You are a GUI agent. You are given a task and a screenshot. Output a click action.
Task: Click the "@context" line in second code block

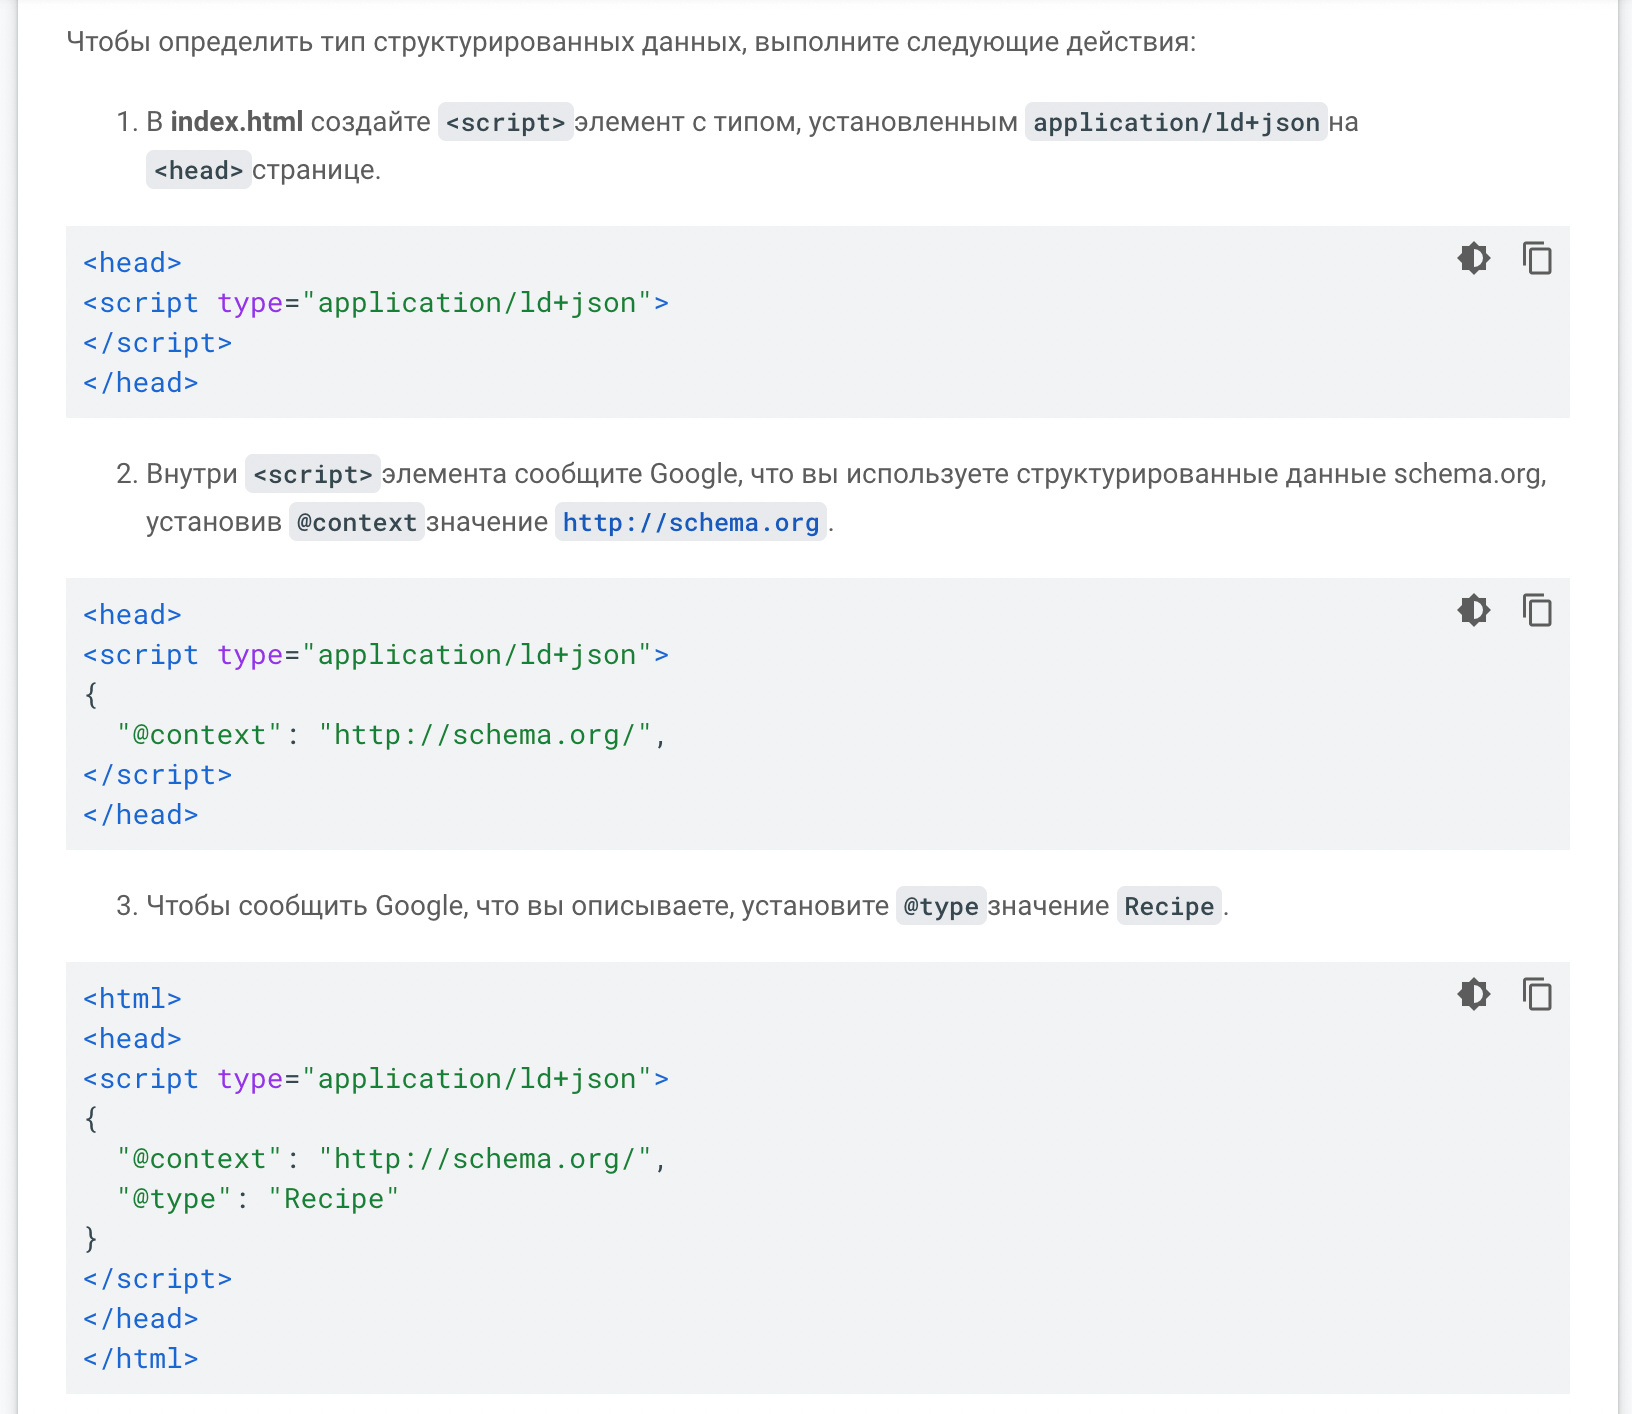[x=390, y=735]
